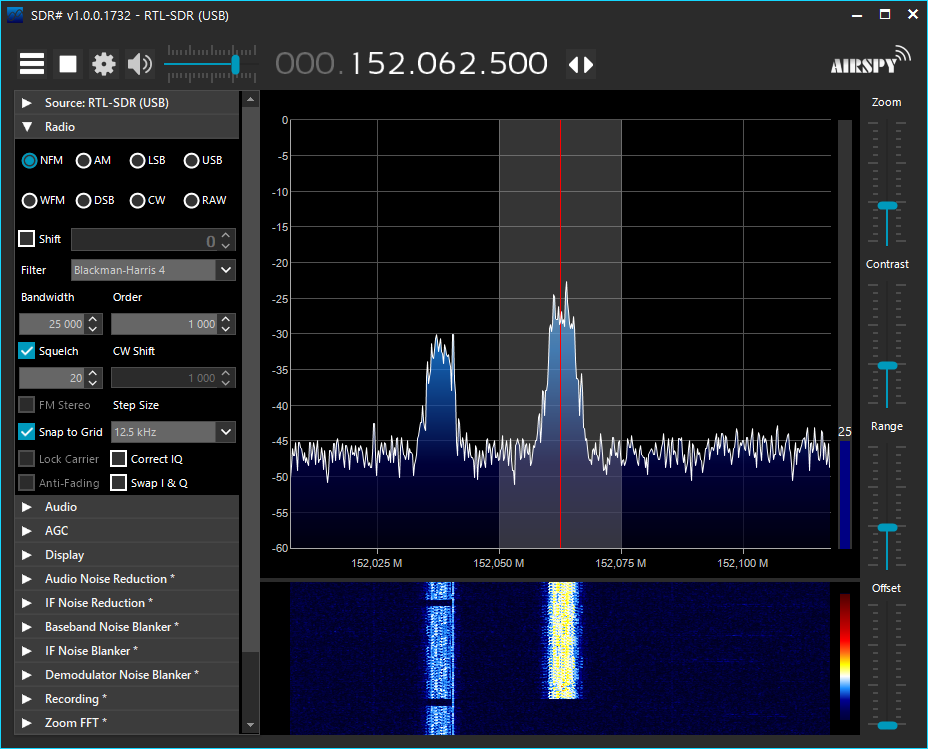Disable the Squelch checkbox
This screenshot has width=928, height=749.
click(27, 351)
